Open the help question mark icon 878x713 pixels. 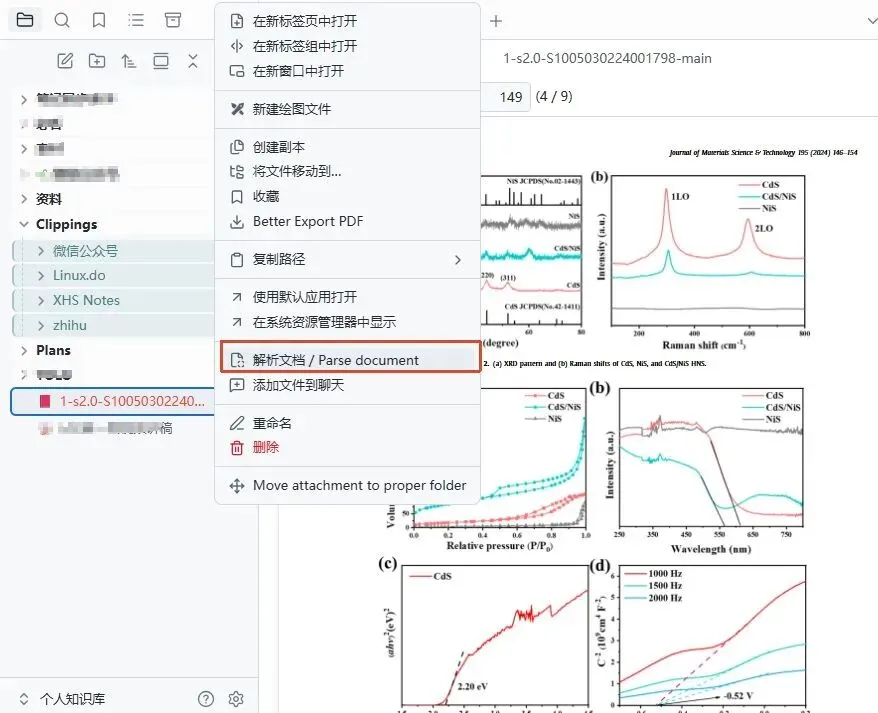click(x=206, y=698)
